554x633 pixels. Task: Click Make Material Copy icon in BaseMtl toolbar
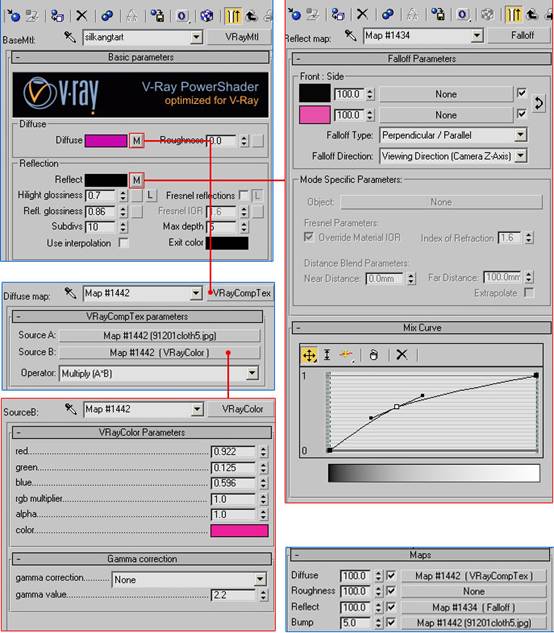click(107, 16)
